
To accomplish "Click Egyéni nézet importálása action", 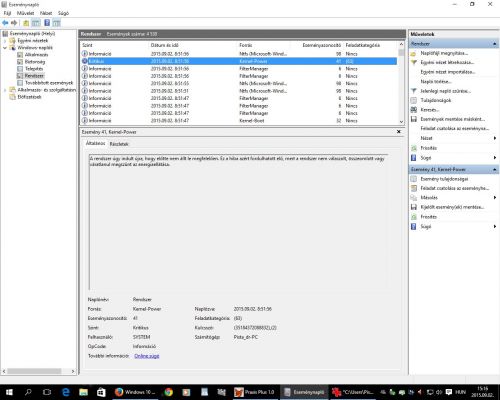I will pos(448,72).
